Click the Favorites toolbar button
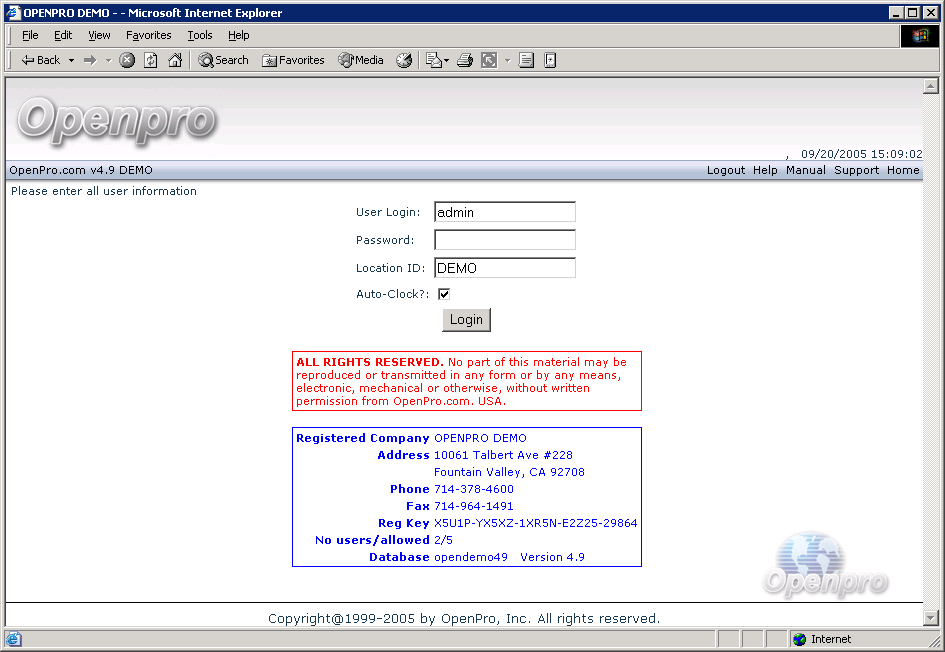The image size is (945, 652). pos(293,60)
